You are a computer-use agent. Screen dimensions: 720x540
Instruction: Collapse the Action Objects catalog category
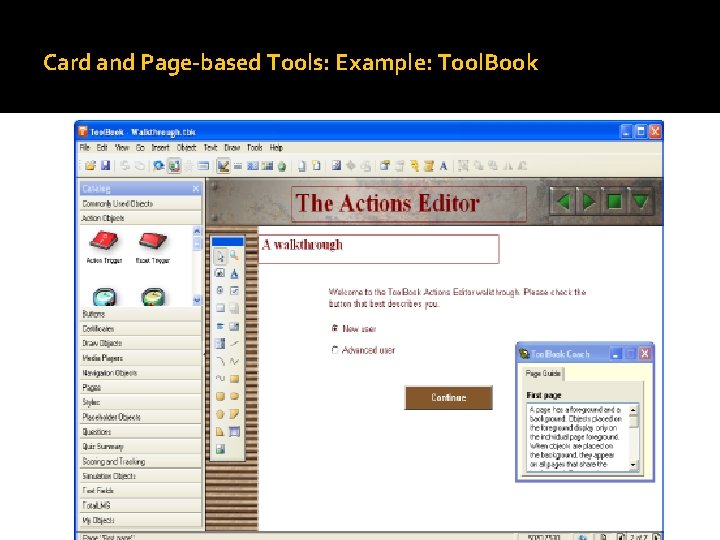point(141,218)
